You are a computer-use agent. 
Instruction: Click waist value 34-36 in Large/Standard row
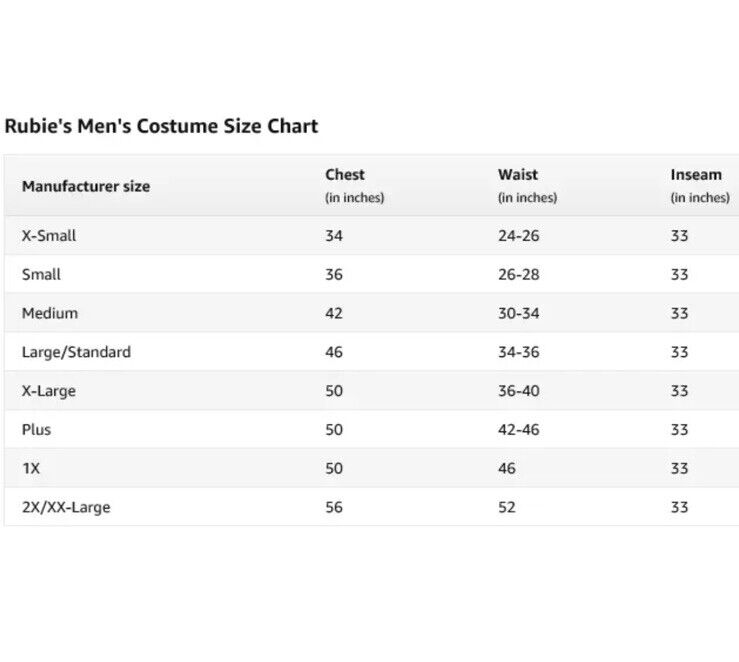[x=518, y=352]
